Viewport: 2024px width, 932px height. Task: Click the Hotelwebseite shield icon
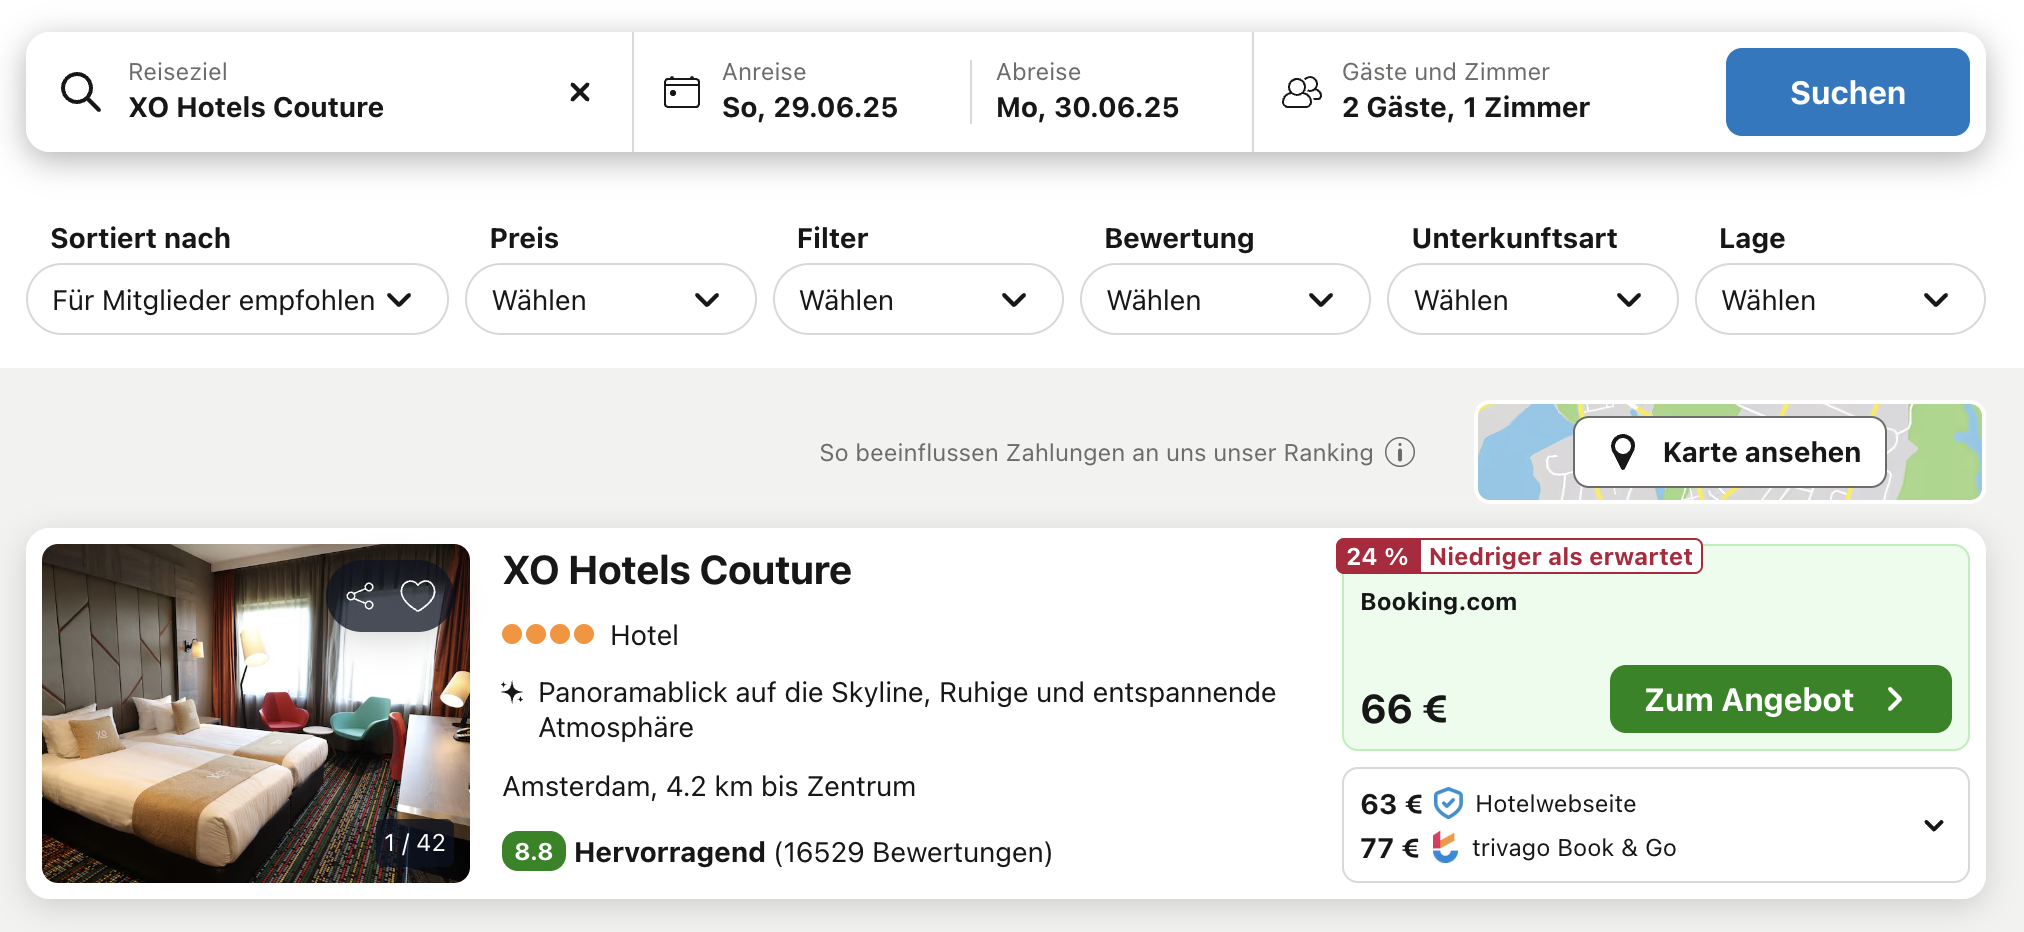click(1448, 803)
